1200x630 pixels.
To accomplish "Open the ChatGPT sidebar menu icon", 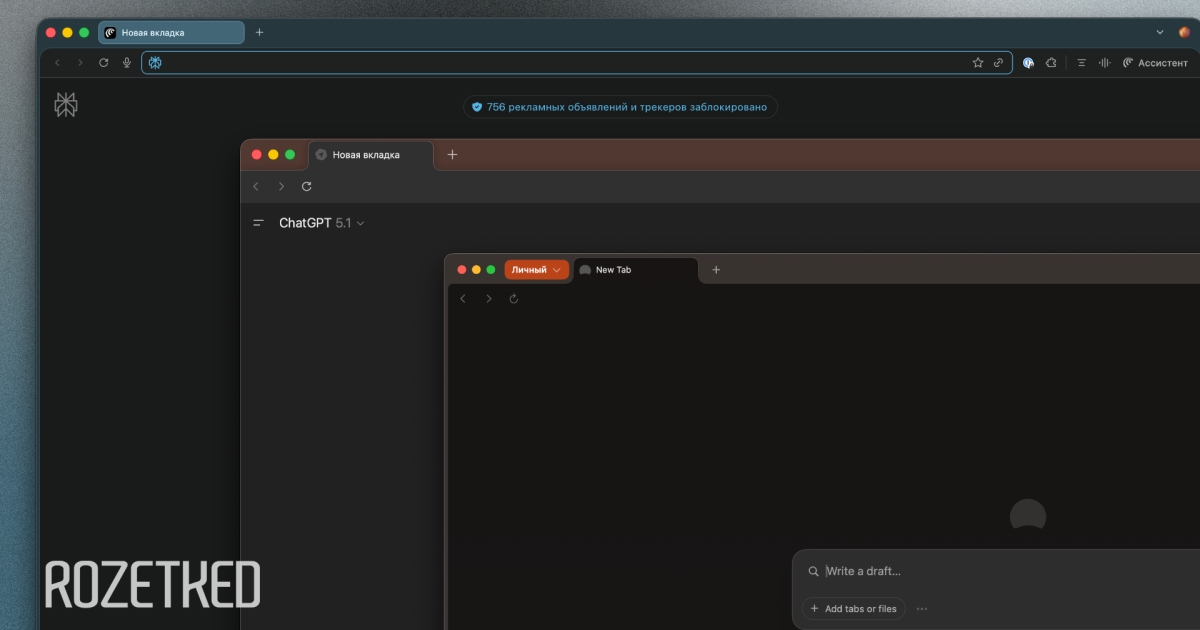I will click(259, 223).
